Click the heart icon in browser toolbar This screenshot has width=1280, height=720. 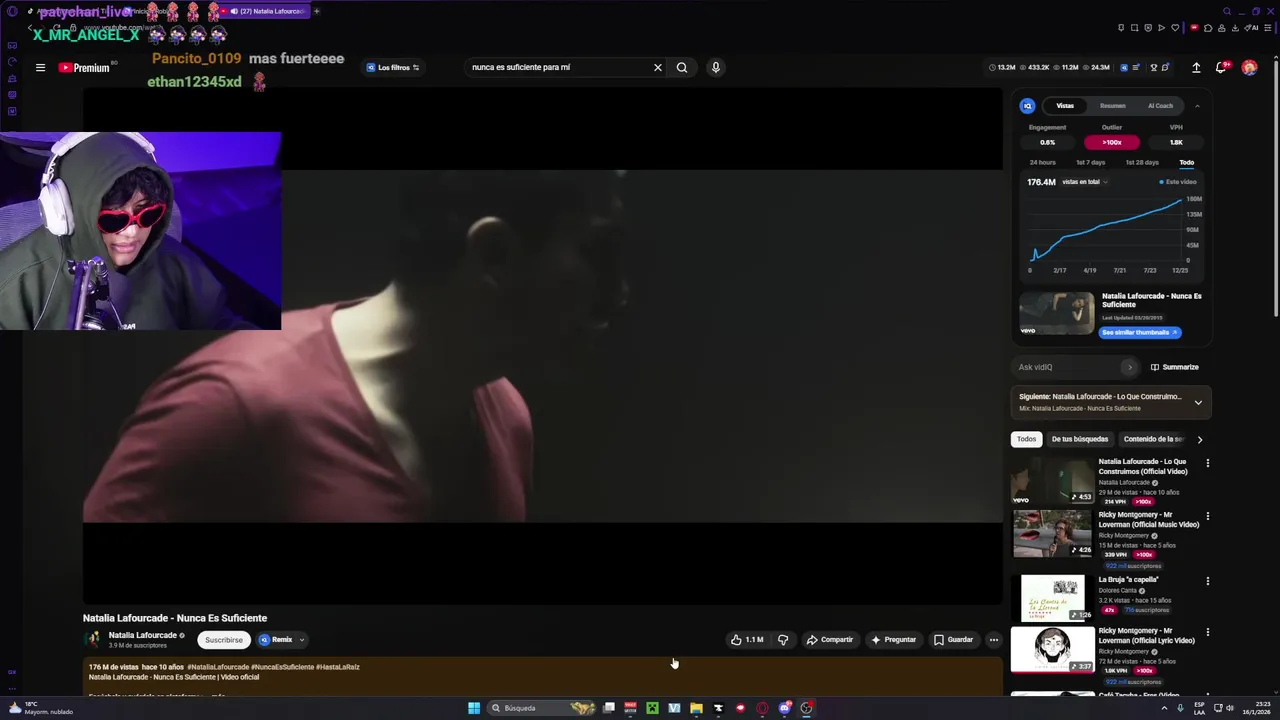pos(1176,28)
